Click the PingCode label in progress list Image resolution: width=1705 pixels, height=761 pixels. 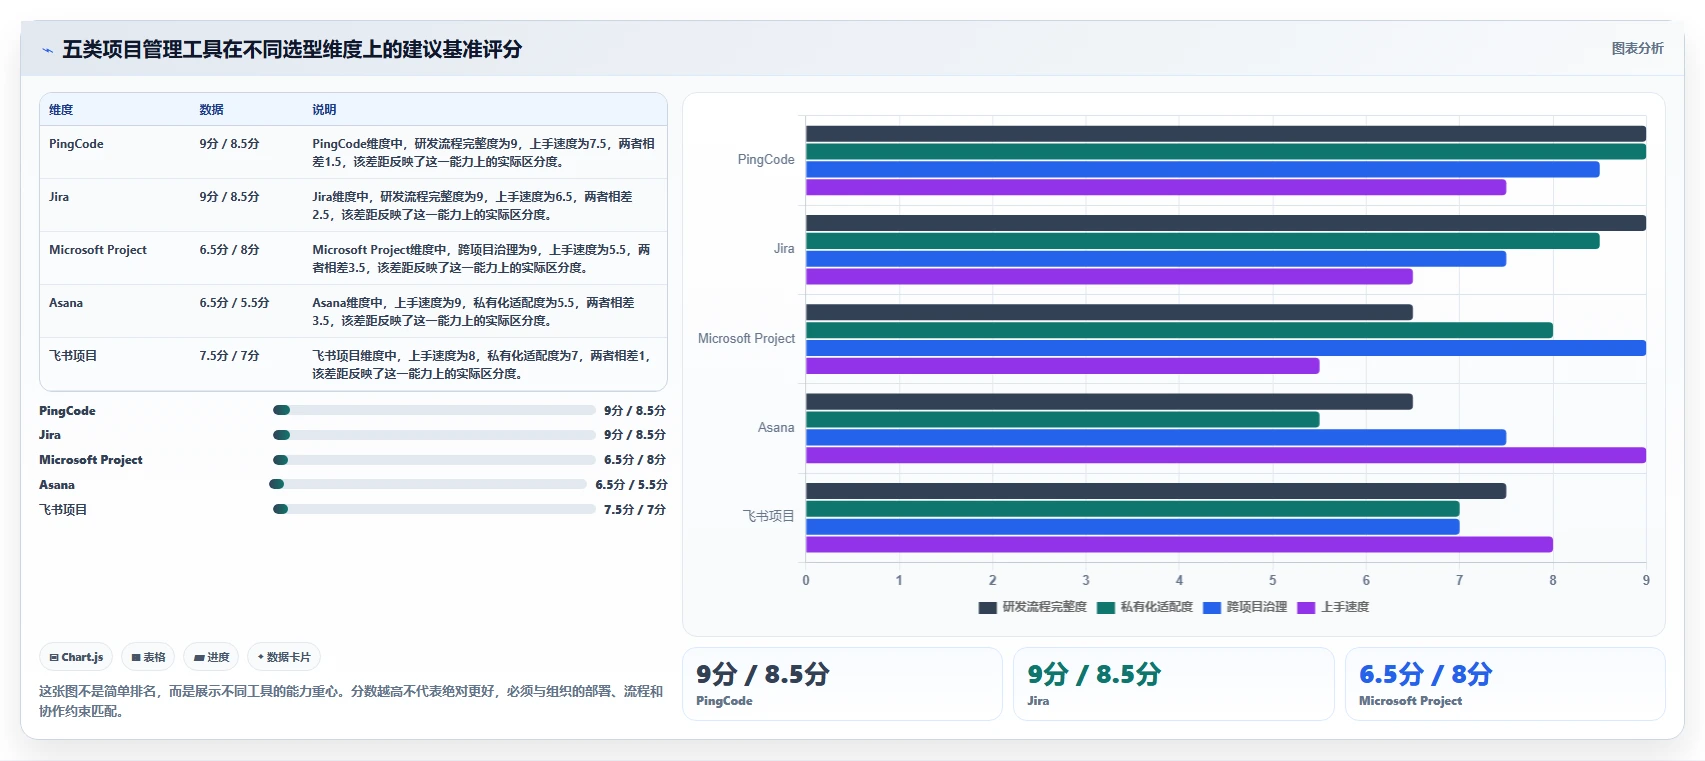click(x=67, y=411)
